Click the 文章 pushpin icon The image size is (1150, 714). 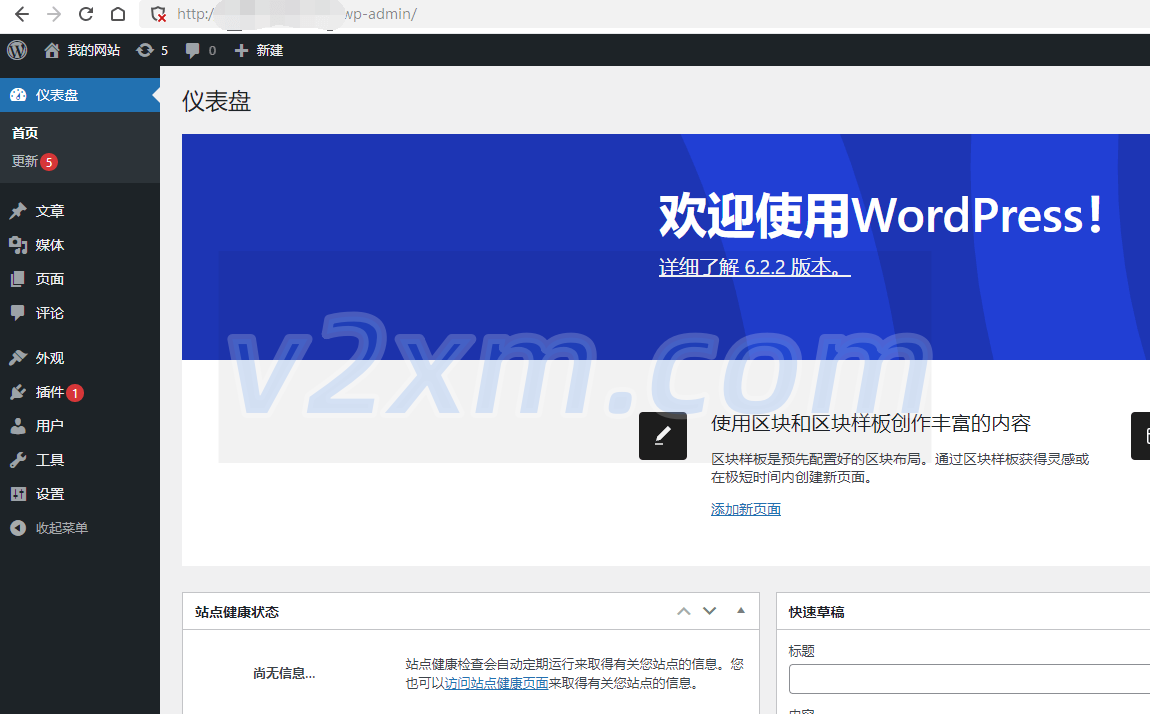(18, 211)
